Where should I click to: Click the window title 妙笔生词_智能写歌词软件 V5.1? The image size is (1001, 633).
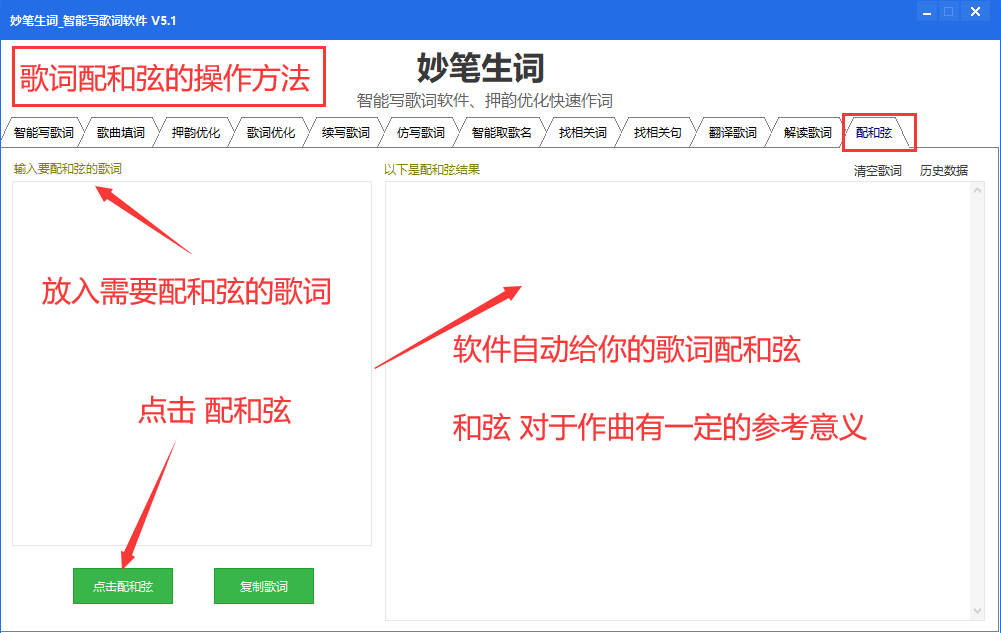click(x=93, y=20)
